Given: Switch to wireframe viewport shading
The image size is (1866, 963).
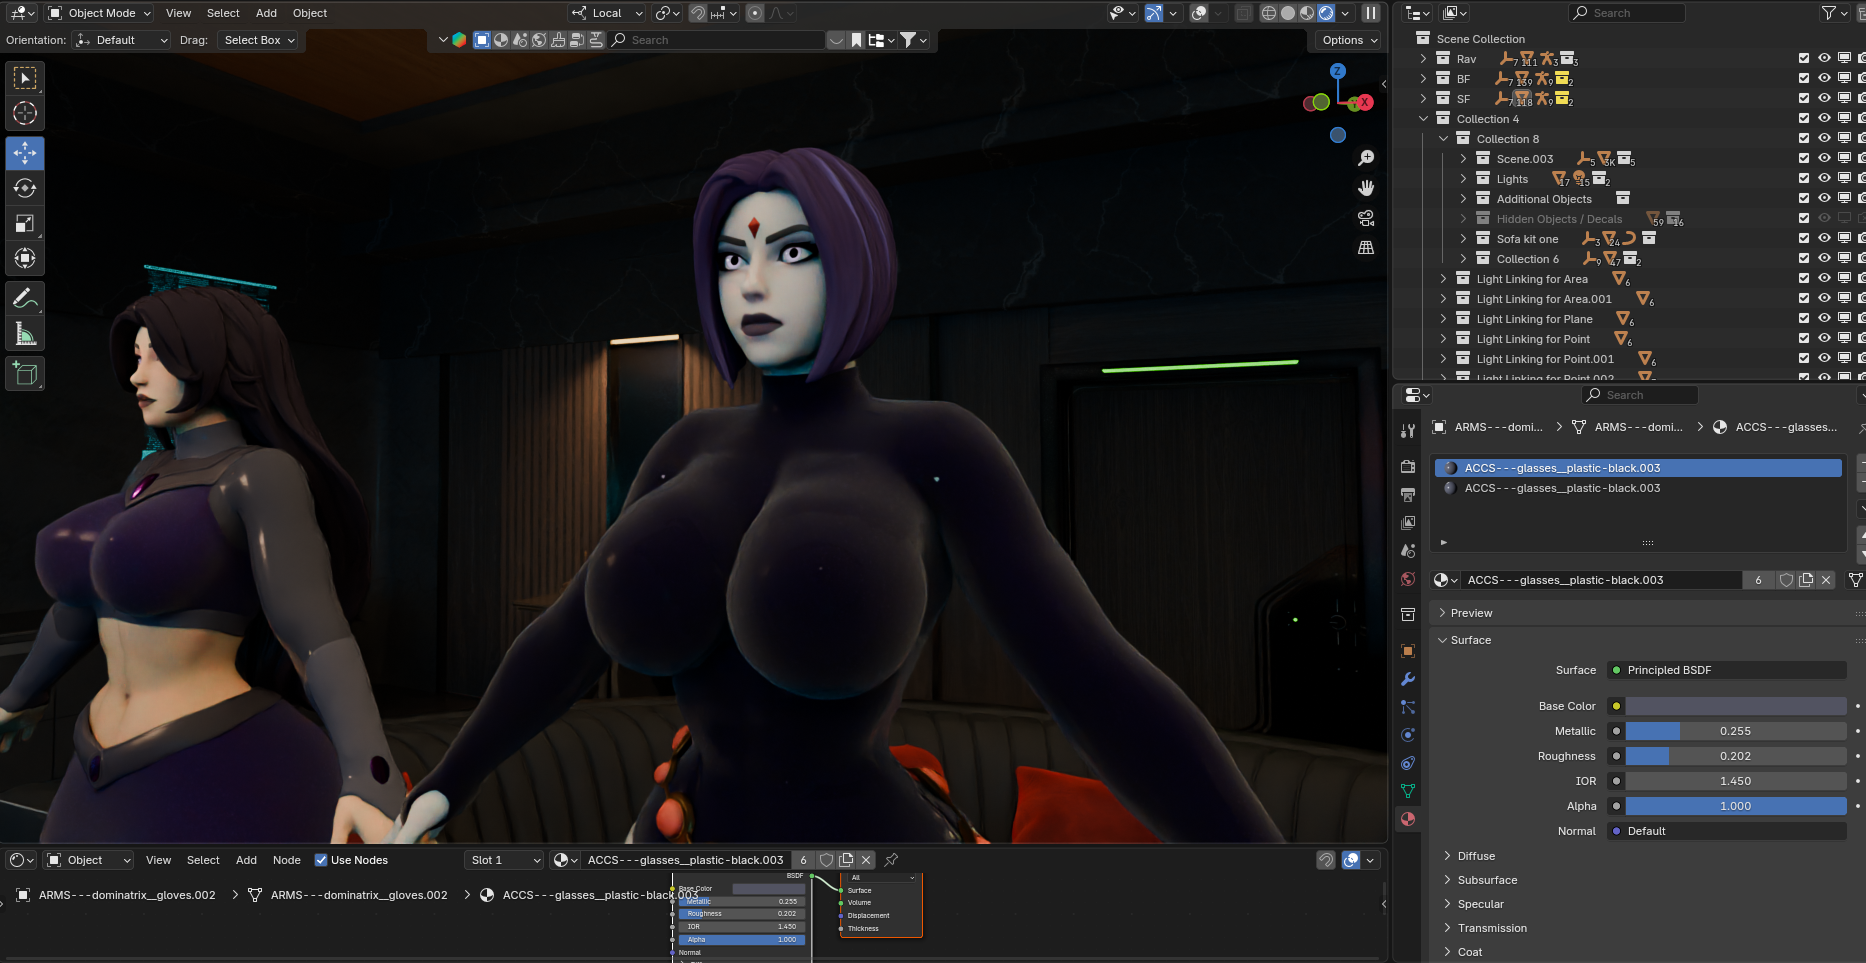Looking at the screenshot, I should click(x=1268, y=13).
